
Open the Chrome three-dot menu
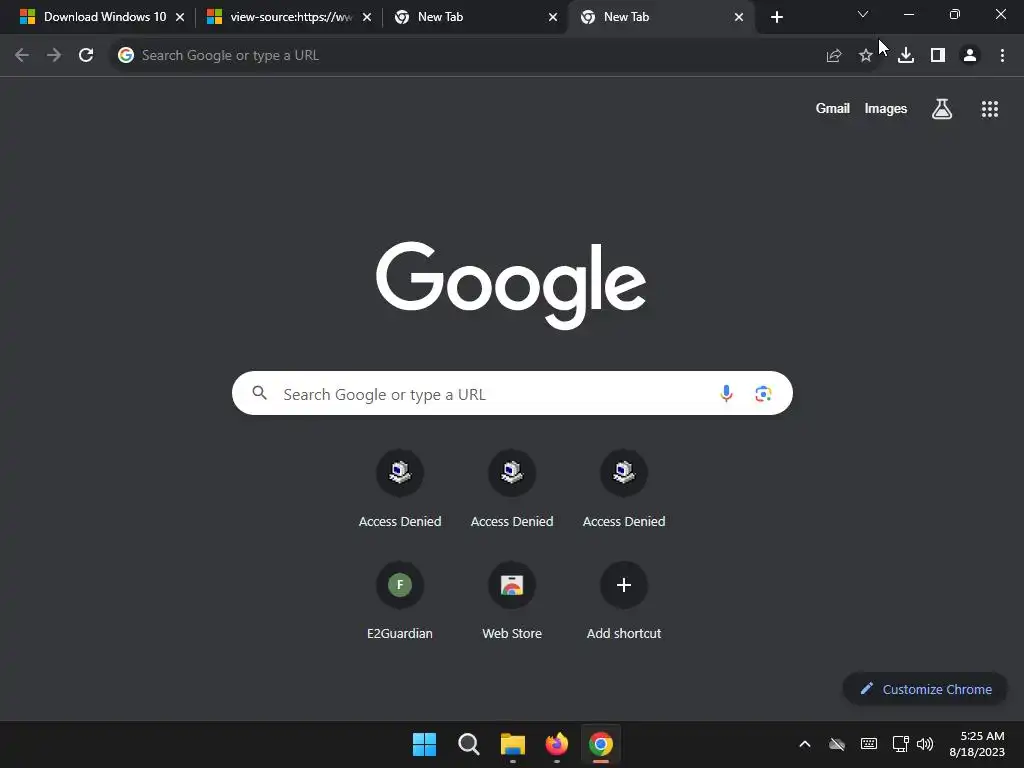(1002, 56)
